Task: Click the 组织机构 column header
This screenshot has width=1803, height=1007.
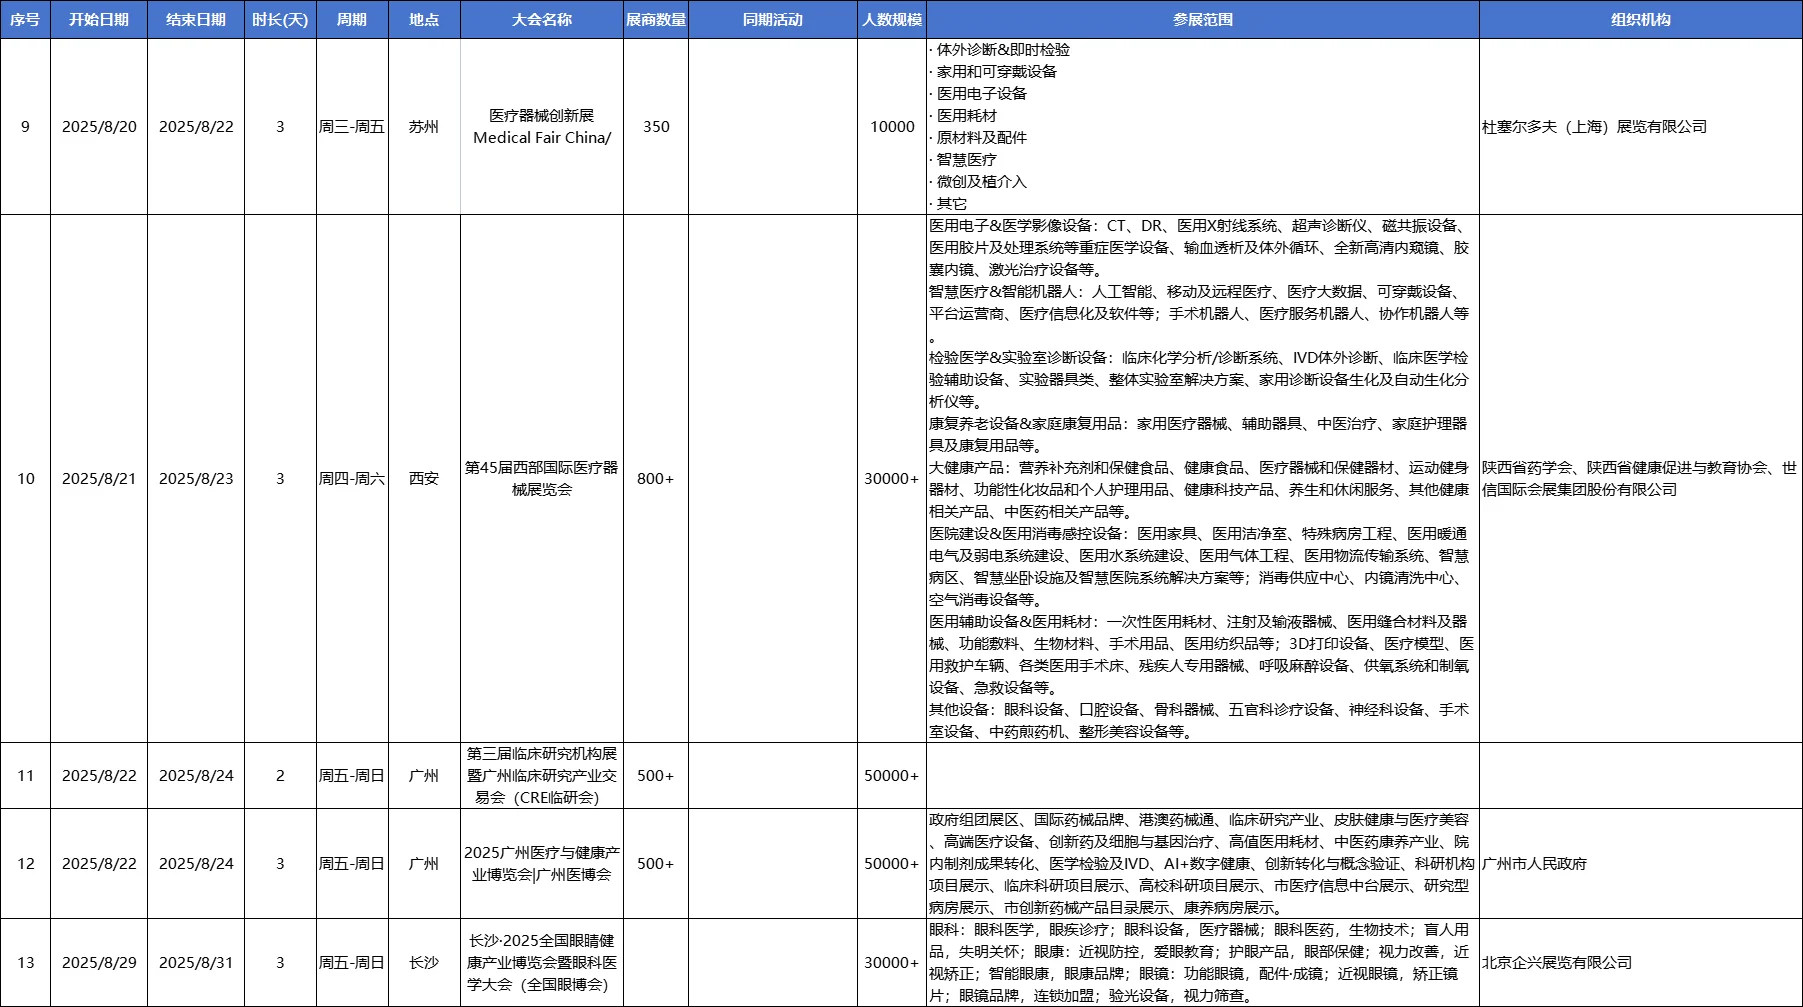Action: point(1641,19)
